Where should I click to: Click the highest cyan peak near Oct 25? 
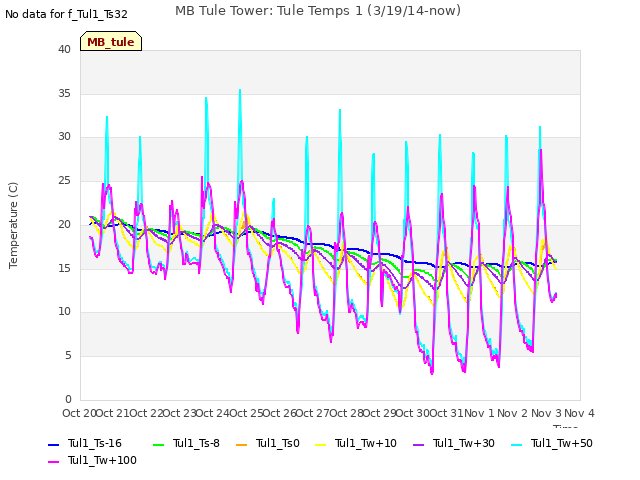(x=240, y=90)
